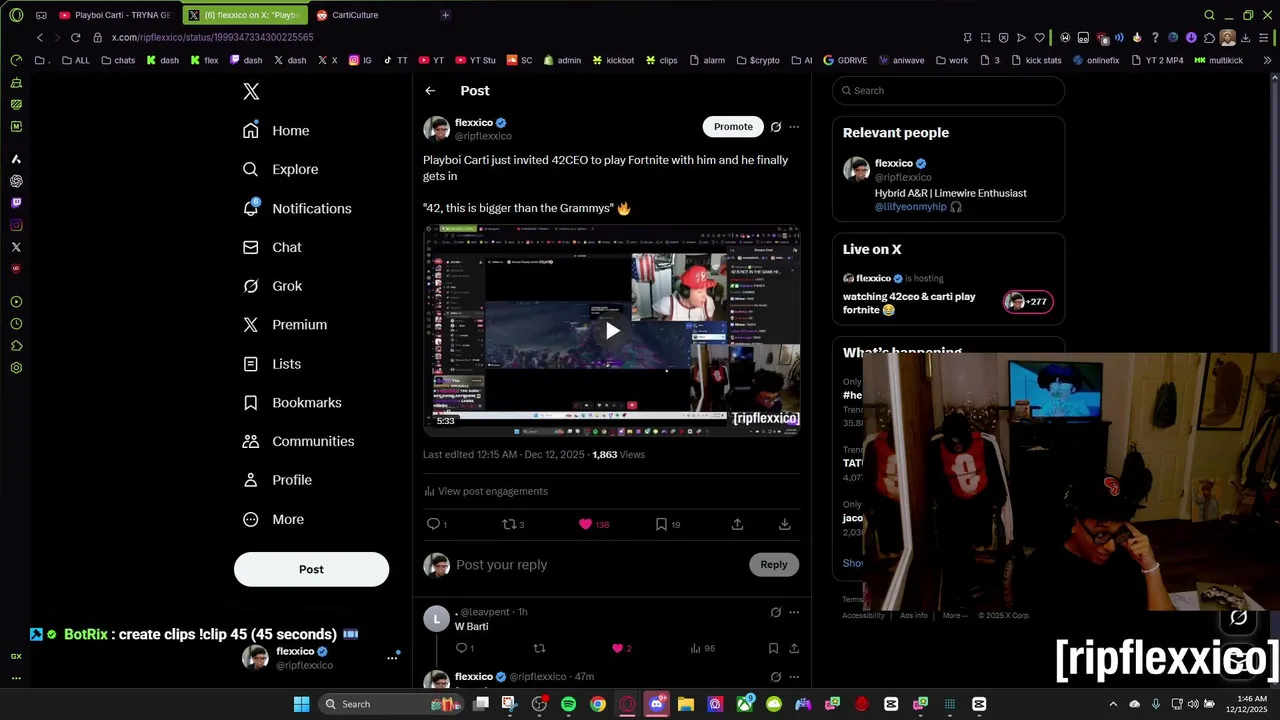Expand the $crypto bookmarks folder
This screenshot has width=1280, height=720.
[x=758, y=60]
